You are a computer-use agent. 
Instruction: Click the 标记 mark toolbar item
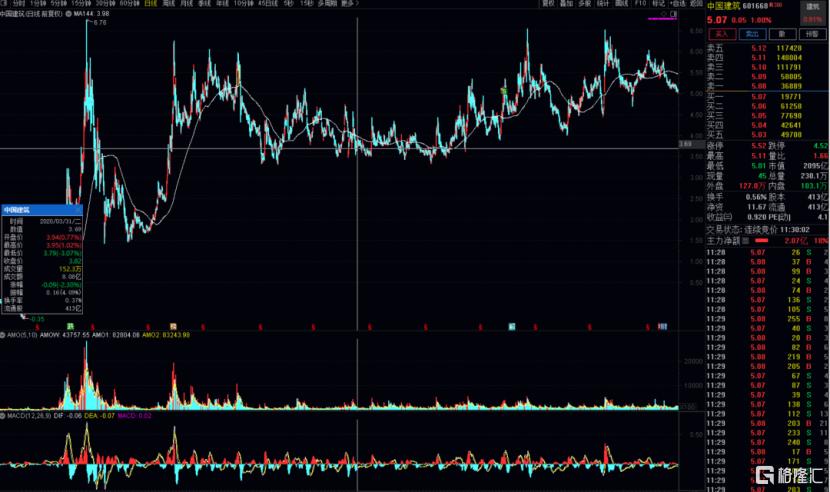coord(658,3)
